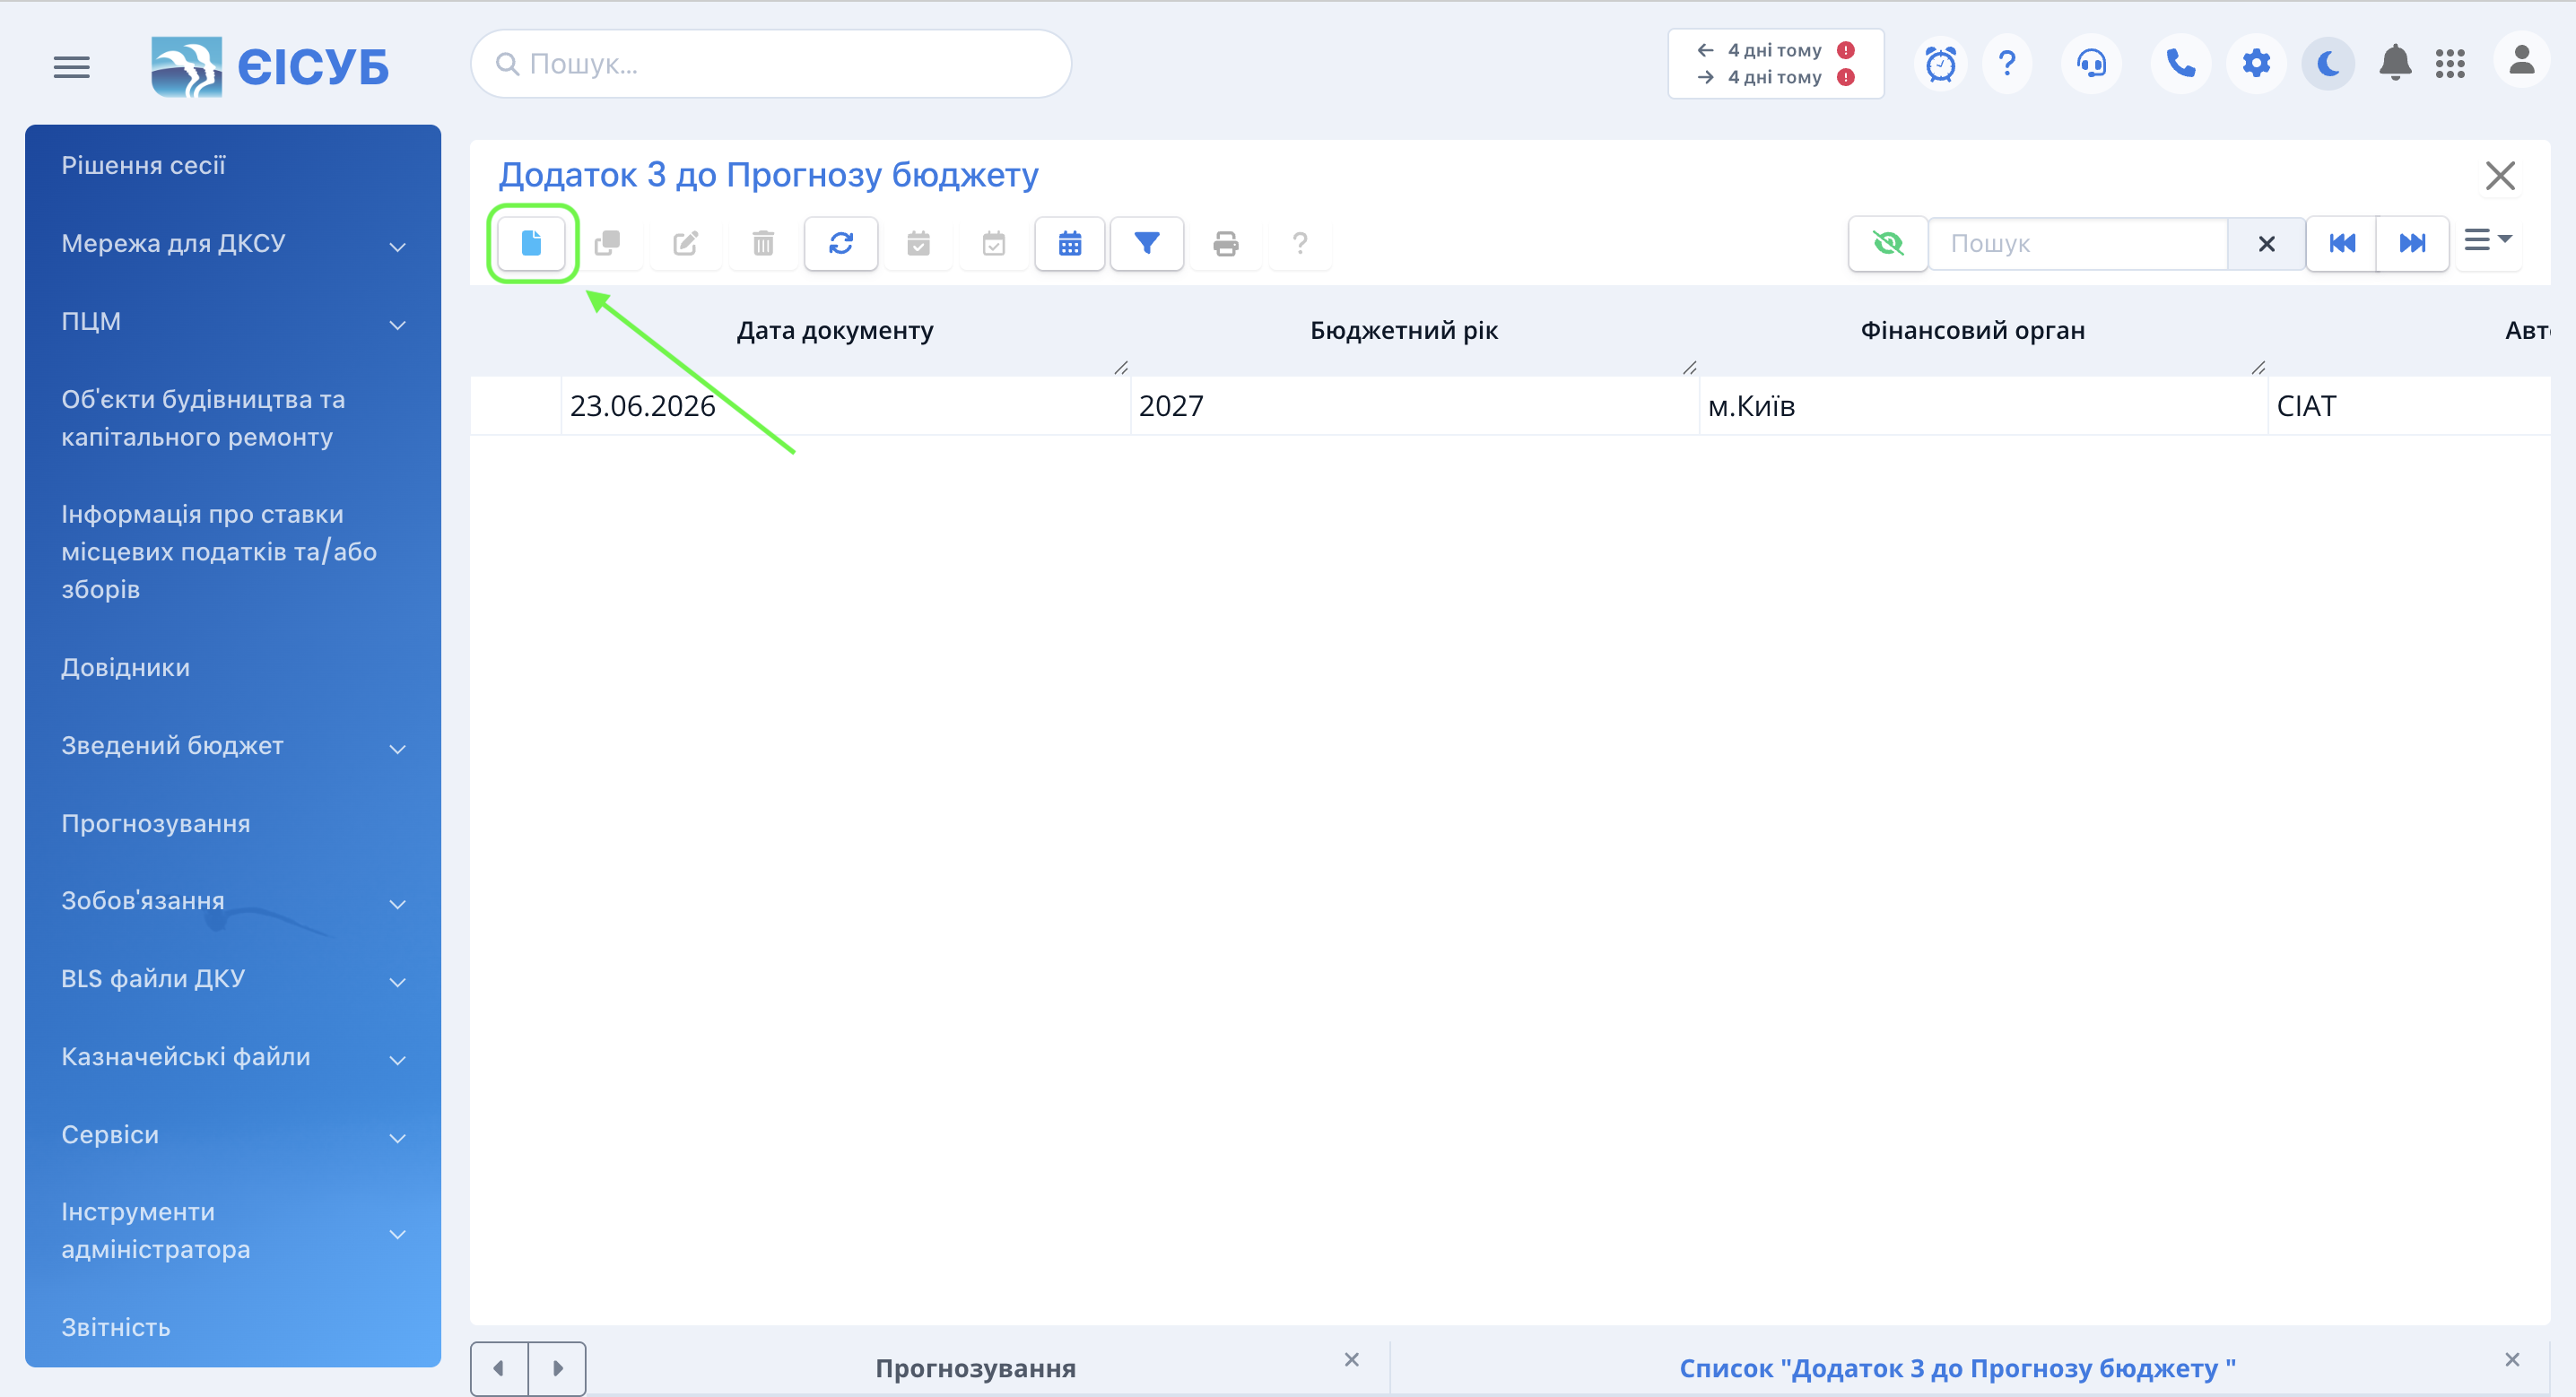Click the refresh list icon
Screen dimensions: 2576x1397
841,243
